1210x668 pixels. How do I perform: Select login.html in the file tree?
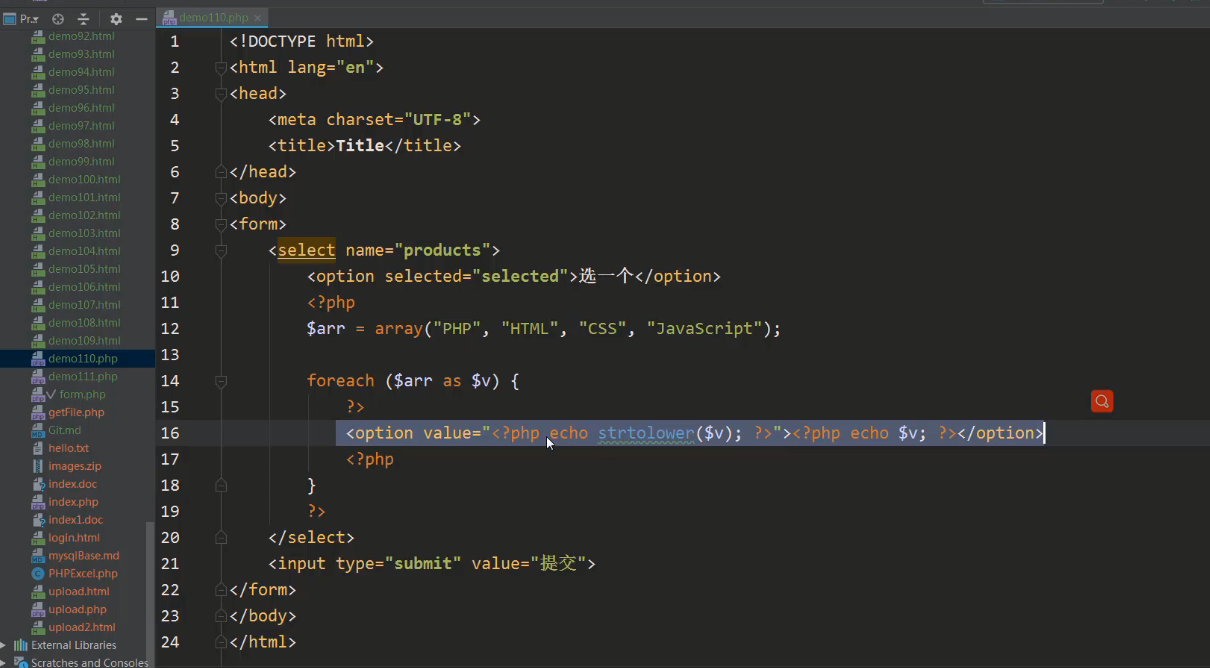74,538
